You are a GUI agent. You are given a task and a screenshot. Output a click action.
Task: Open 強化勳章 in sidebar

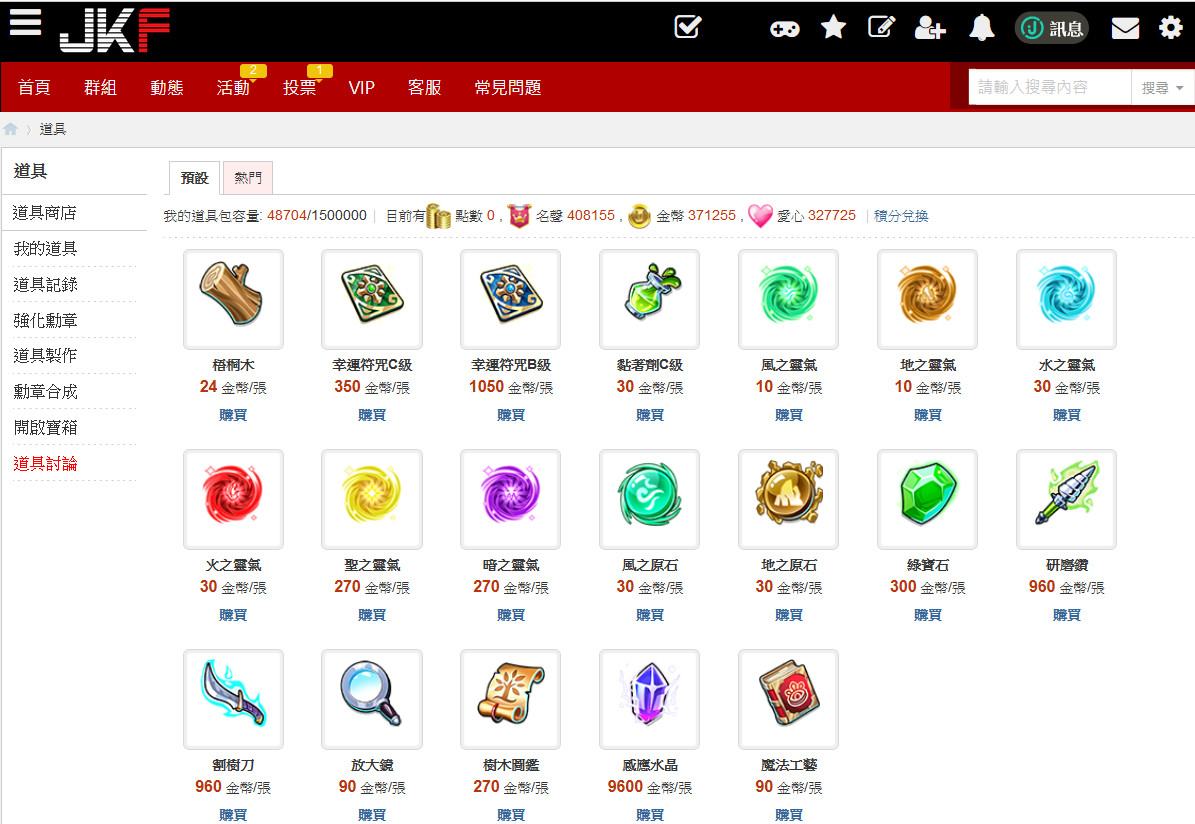(45, 320)
